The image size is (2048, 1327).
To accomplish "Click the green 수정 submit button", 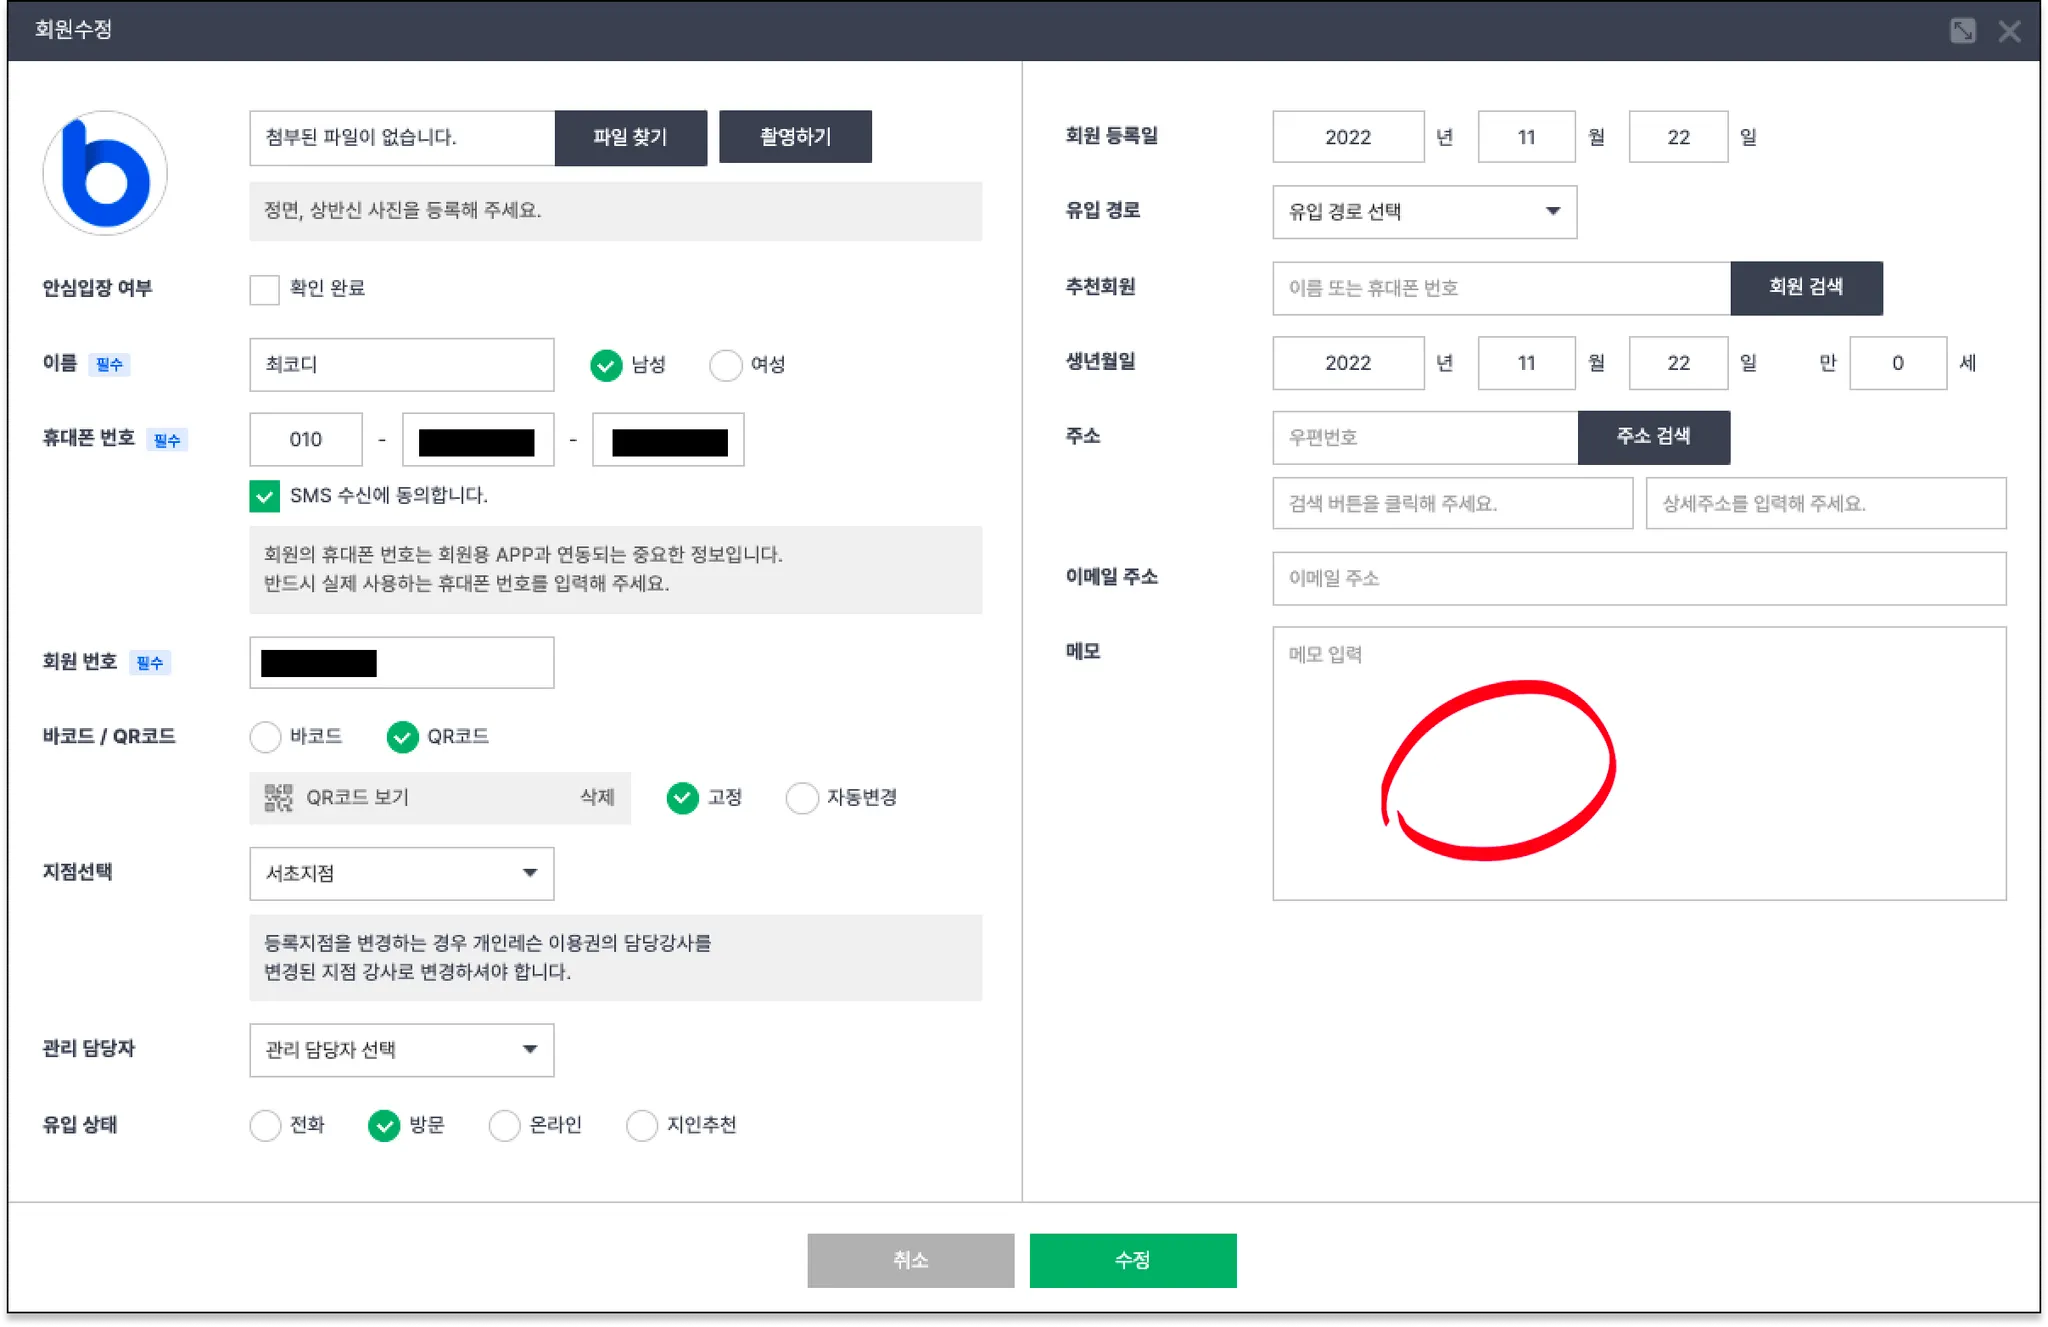I will tap(1132, 1260).
